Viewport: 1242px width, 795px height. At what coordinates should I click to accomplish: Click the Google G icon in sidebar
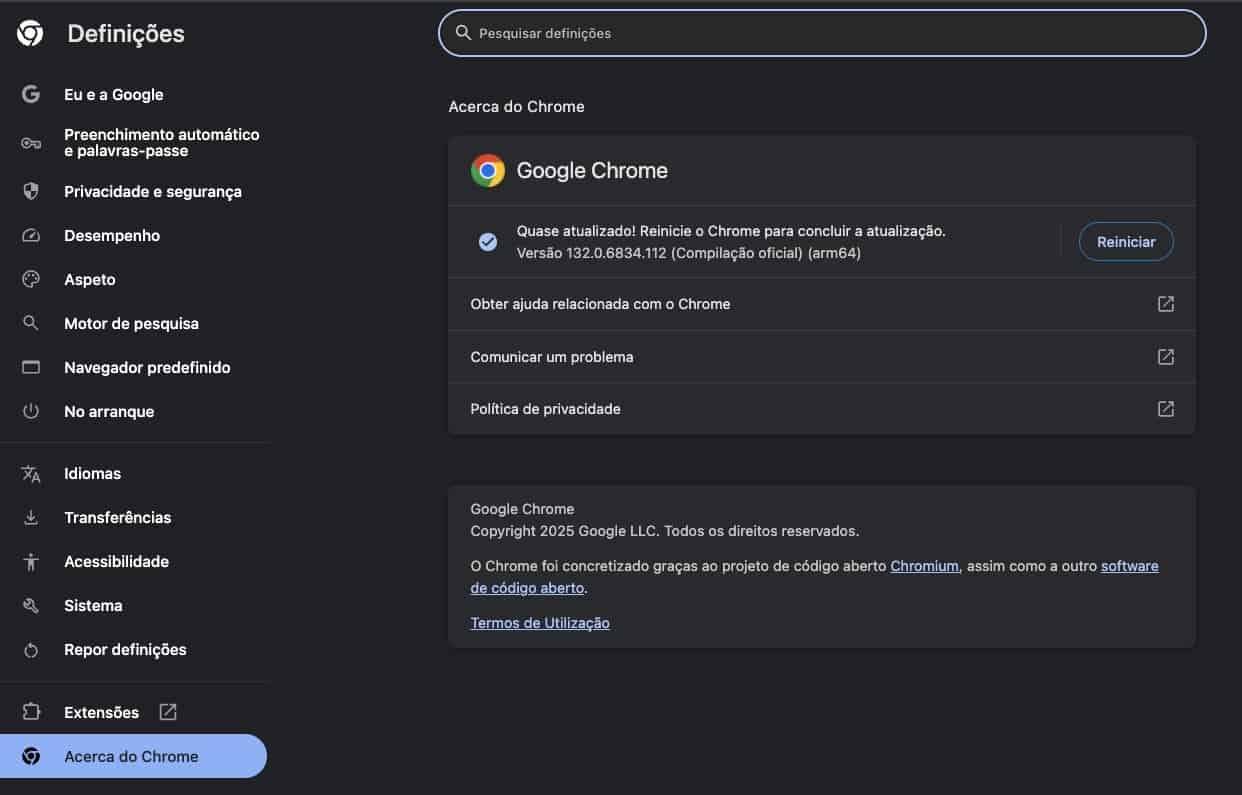point(31,94)
